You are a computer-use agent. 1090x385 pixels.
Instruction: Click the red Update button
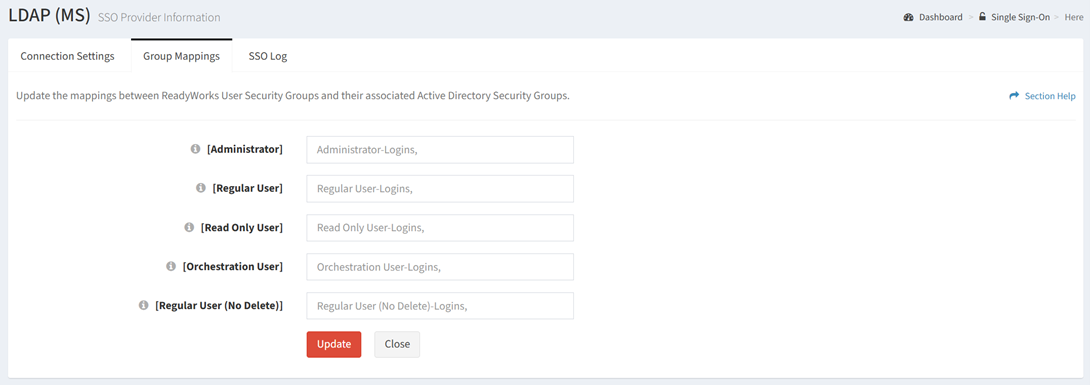click(334, 344)
